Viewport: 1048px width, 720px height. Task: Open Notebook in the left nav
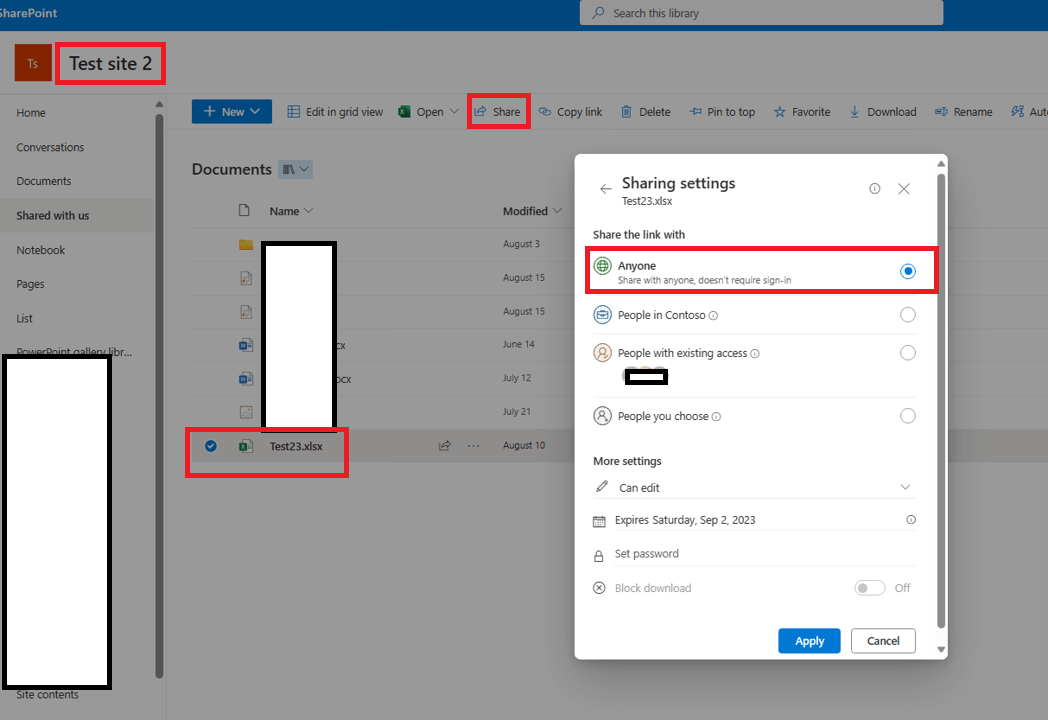tap(41, 250)
